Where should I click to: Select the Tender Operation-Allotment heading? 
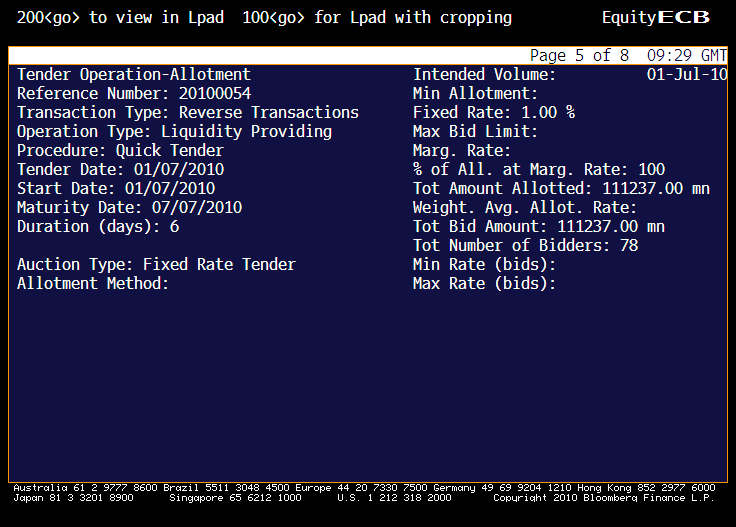tap(134, 75)
